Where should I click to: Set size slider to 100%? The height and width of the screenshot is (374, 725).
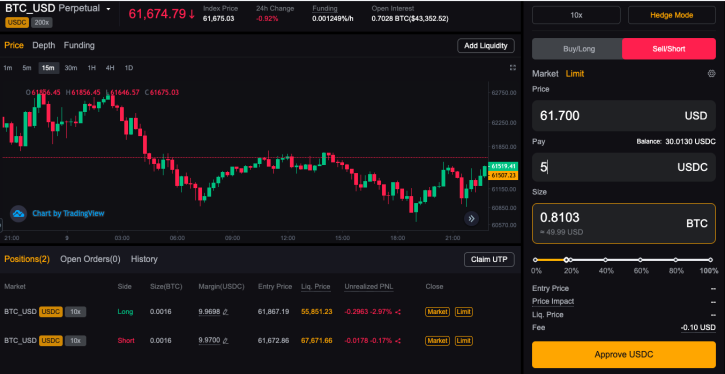pyautogui.click(x=711, y=260)
